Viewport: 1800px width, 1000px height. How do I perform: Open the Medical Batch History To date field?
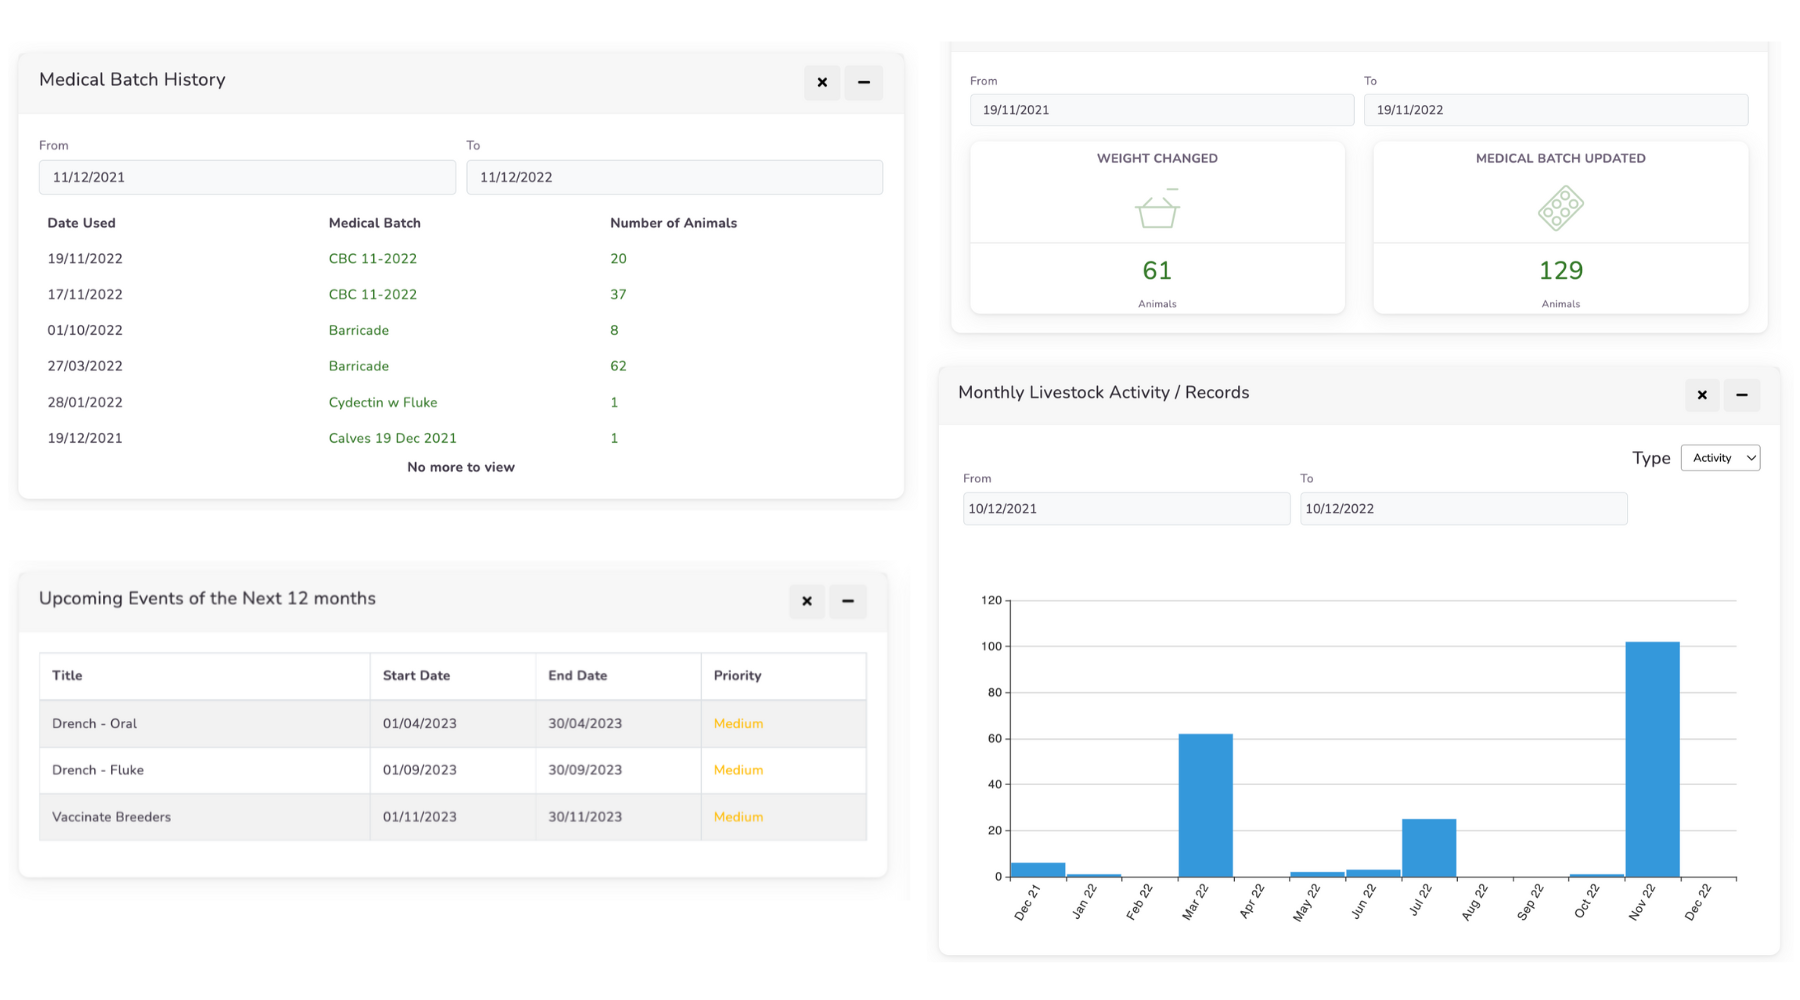tap(674, 177)
